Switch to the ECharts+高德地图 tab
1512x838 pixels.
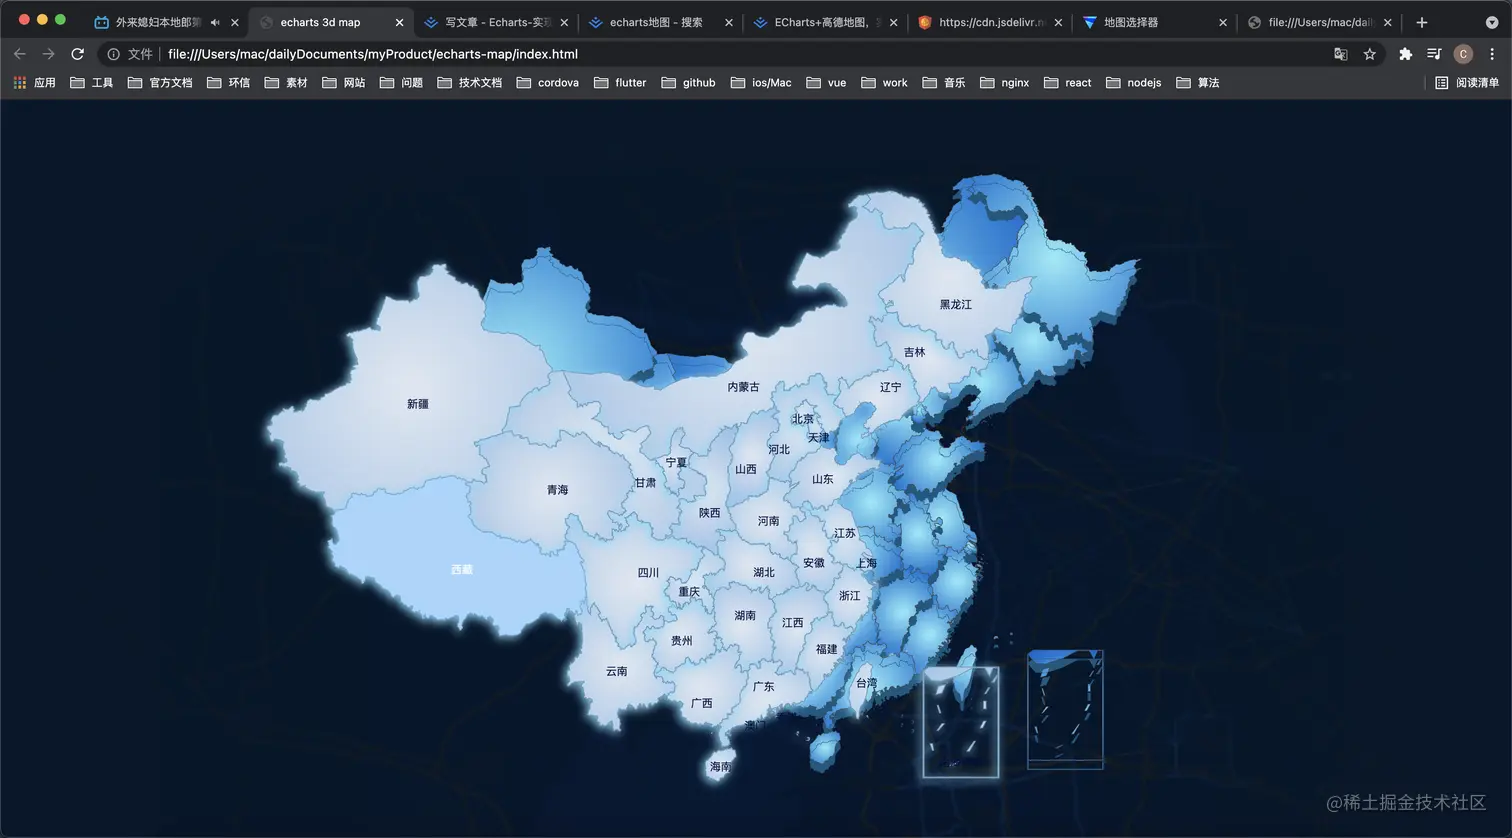(820, 21)
